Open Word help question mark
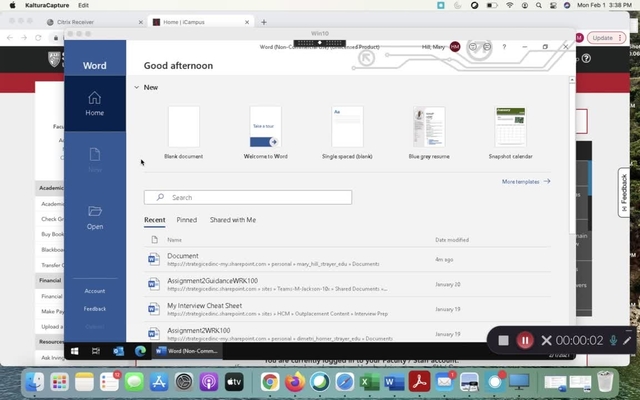Image resolution: width=640 pixels, height=400 pixels. coord(504,47)
